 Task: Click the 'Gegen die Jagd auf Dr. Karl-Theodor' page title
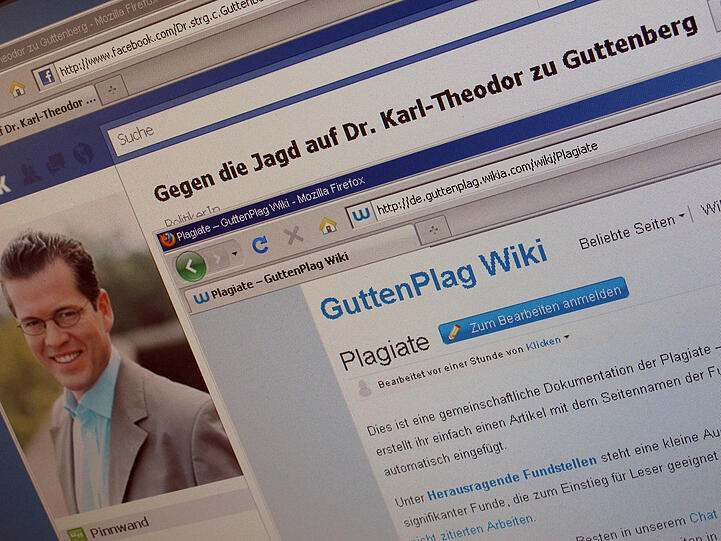point(425,108)
